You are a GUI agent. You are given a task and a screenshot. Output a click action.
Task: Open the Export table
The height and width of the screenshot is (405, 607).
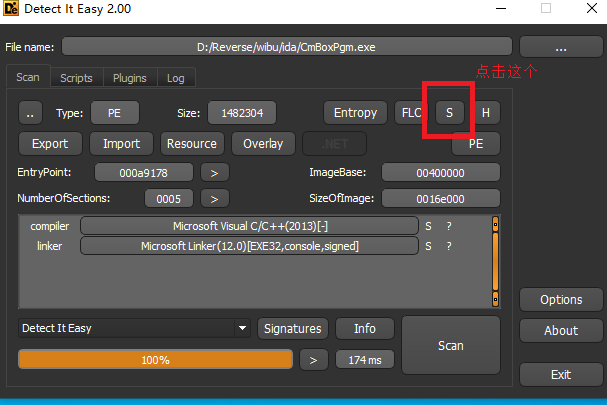(50, 144)
